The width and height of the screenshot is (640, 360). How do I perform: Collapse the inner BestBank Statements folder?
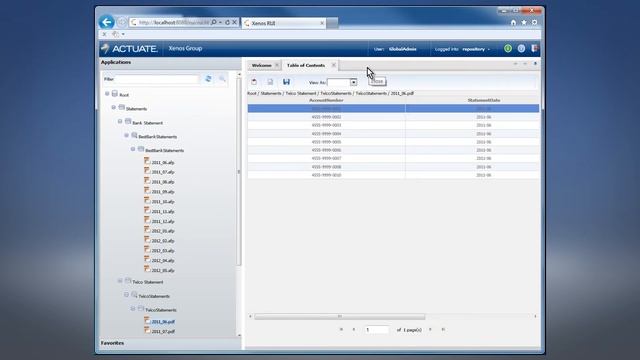(133, 149)
